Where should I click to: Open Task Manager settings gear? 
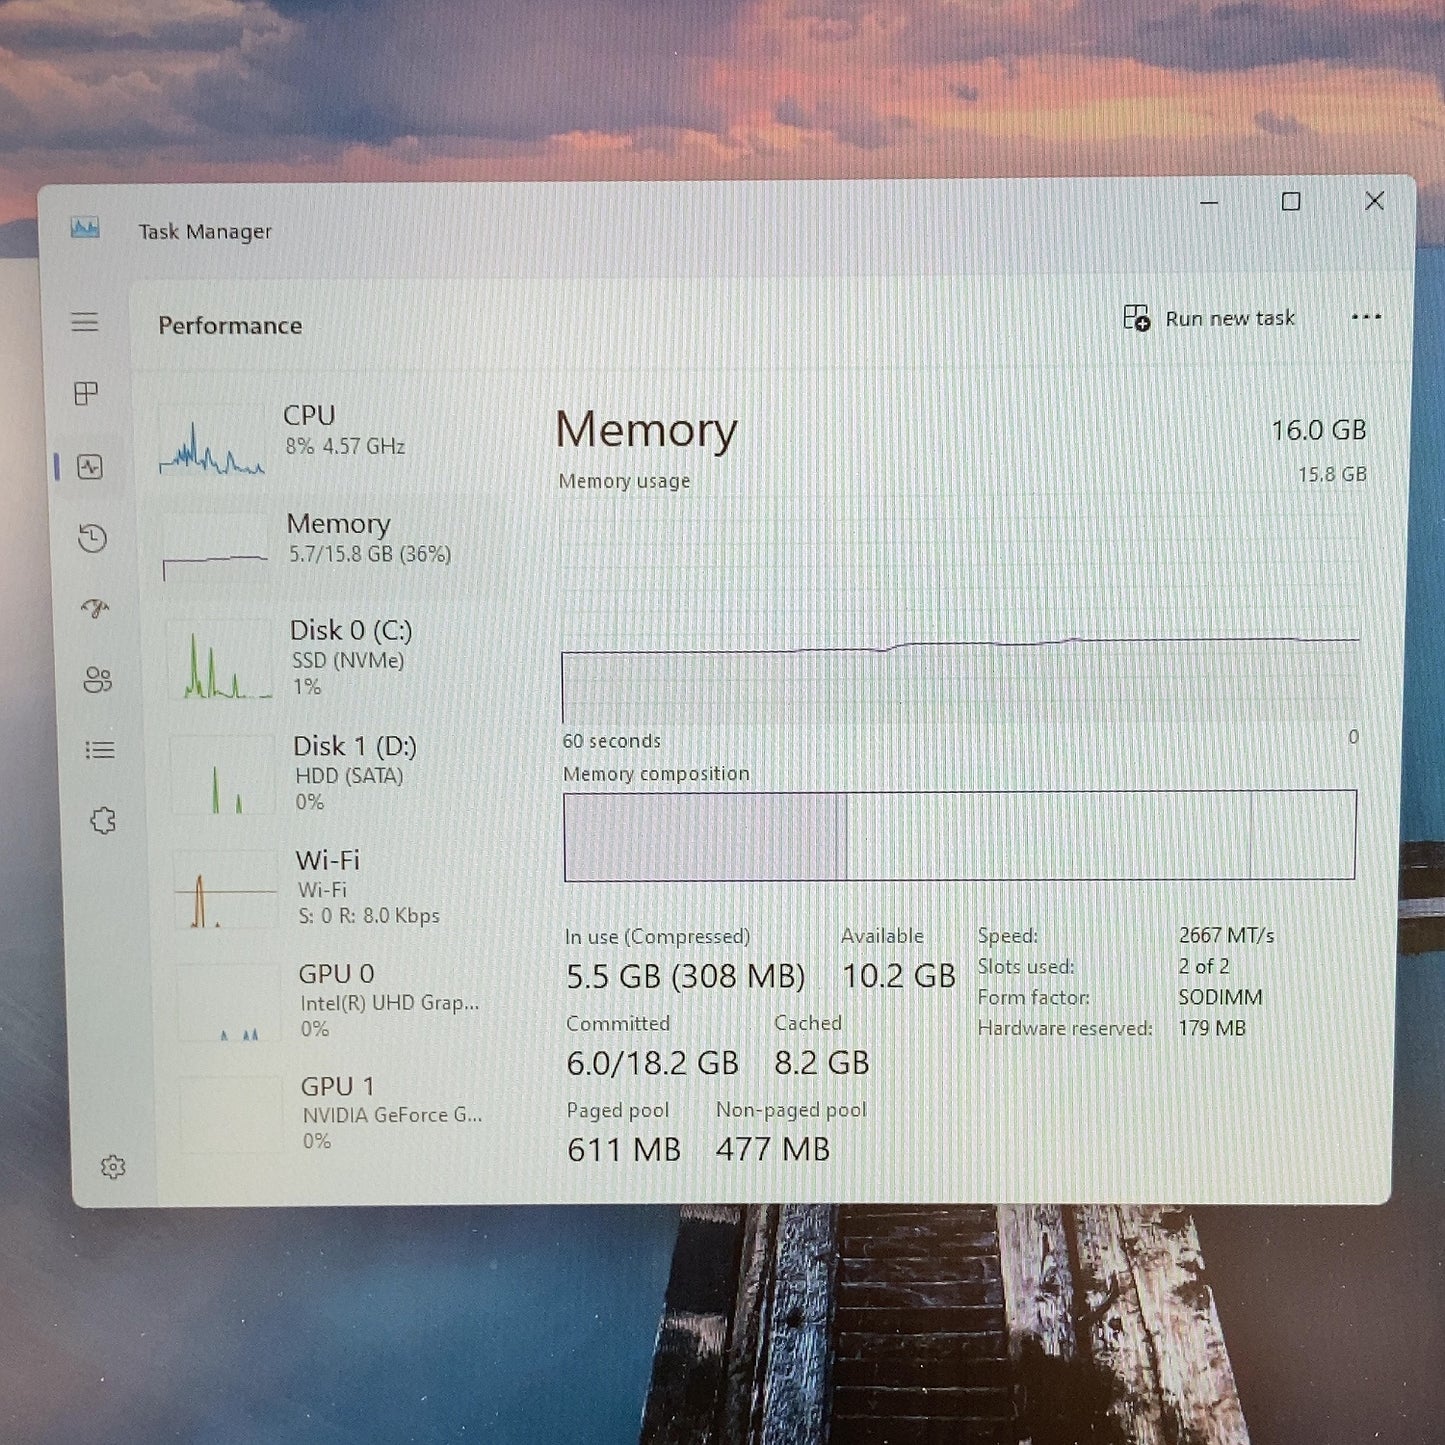[x=113, y=1167]
